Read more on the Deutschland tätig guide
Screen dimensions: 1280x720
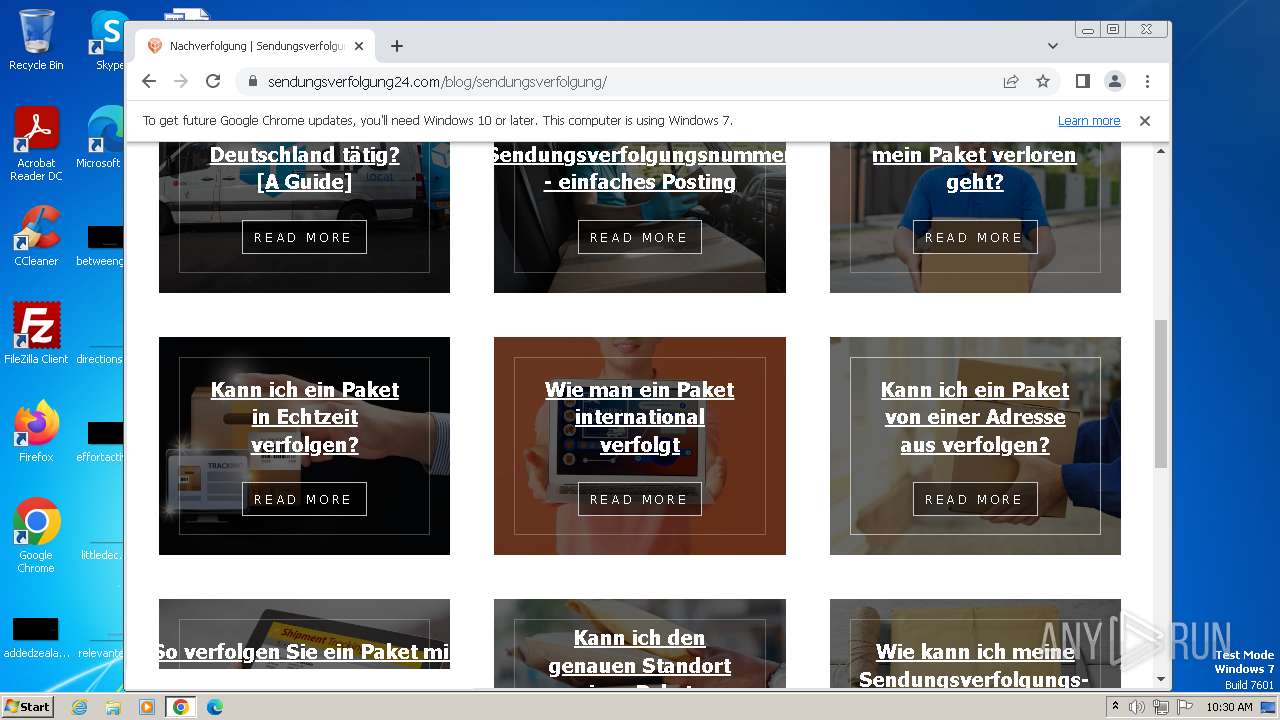pos(304,237)
